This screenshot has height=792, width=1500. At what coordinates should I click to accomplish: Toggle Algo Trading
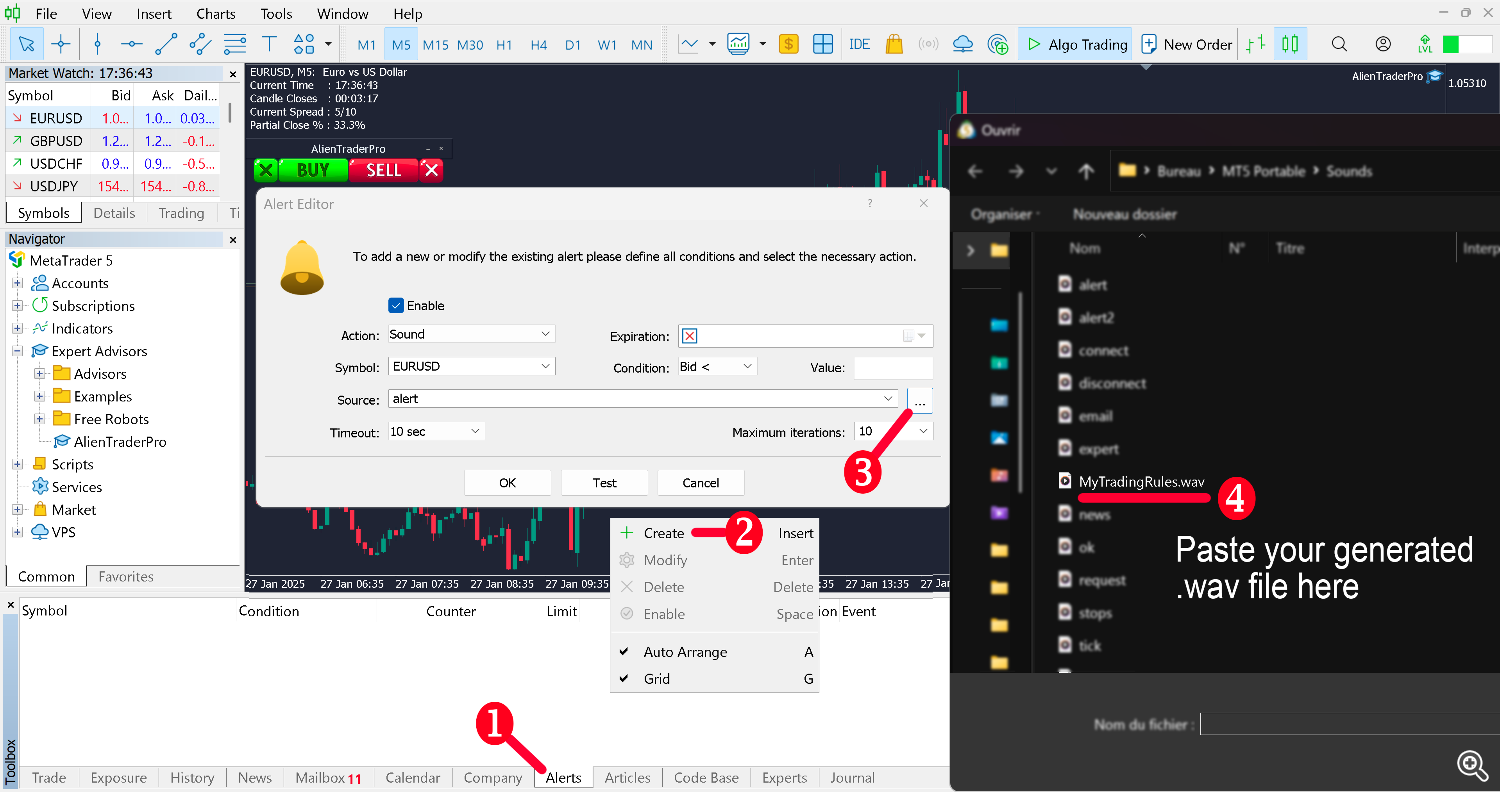1075,44
